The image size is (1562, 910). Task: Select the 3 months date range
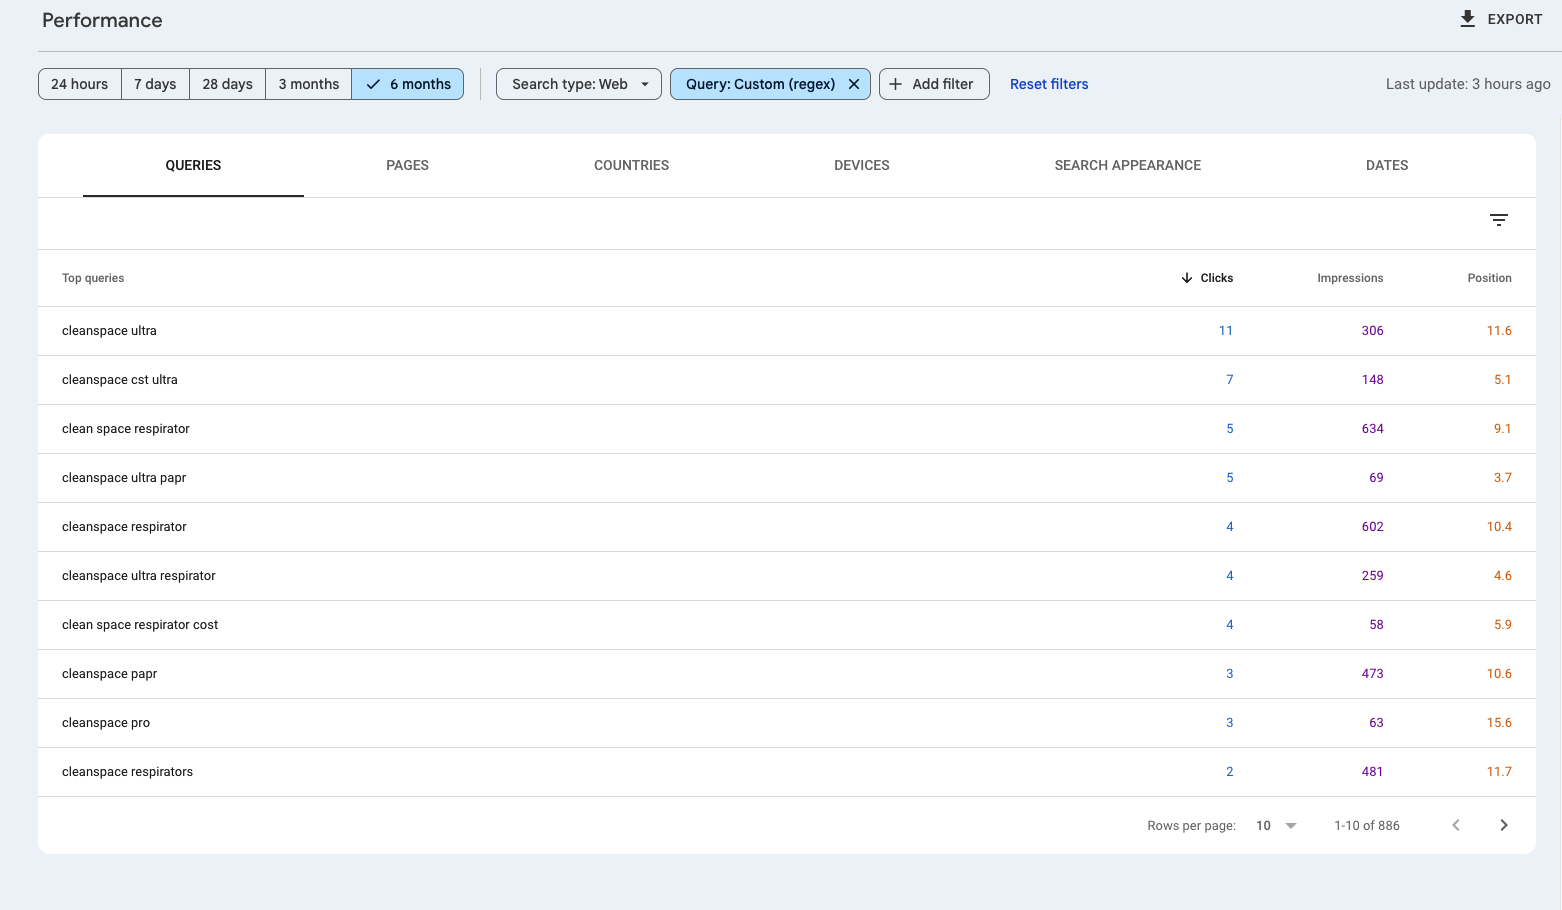click(309, 84)
